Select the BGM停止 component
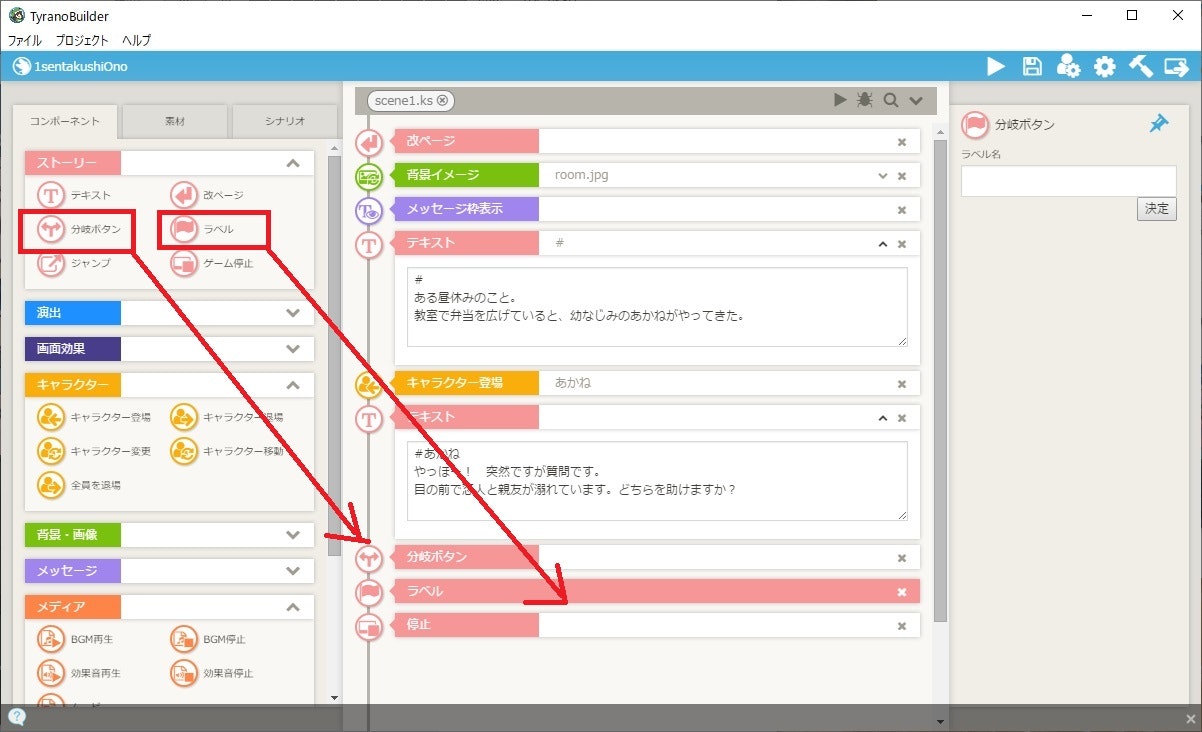This screenshot has height=732, width=1202. 208,639
